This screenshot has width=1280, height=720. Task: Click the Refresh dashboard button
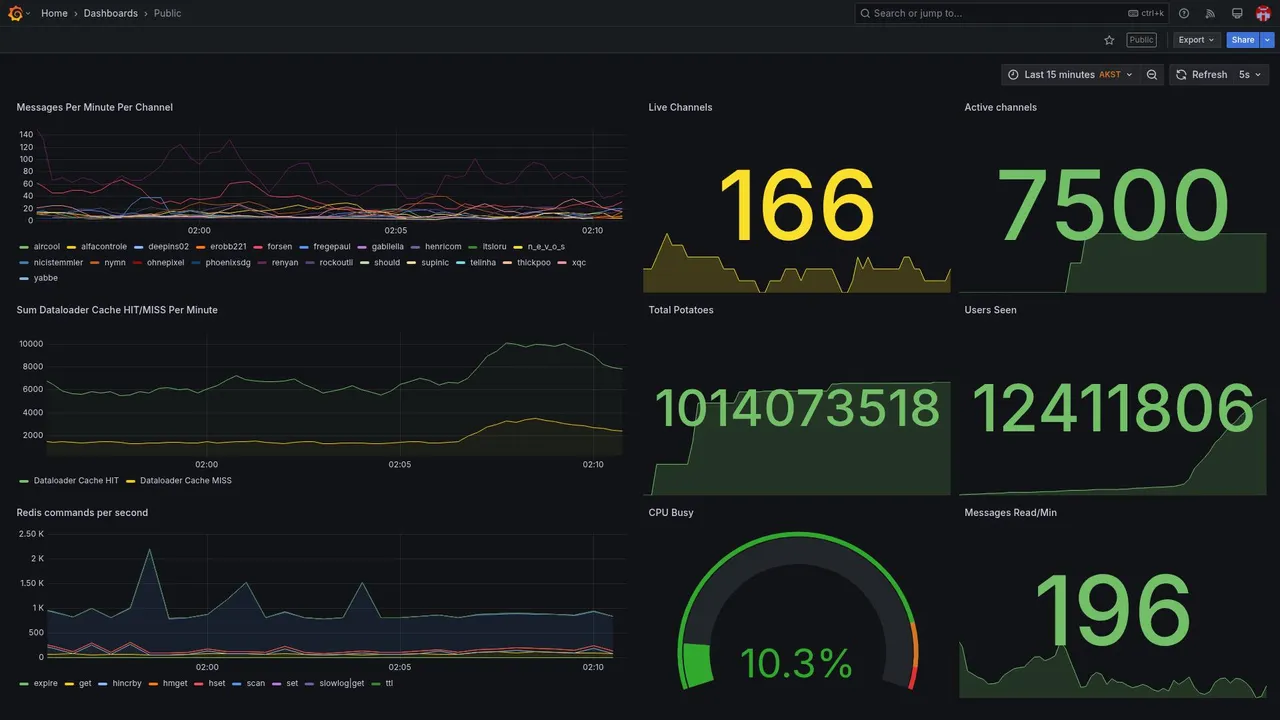pos(1201,75)
